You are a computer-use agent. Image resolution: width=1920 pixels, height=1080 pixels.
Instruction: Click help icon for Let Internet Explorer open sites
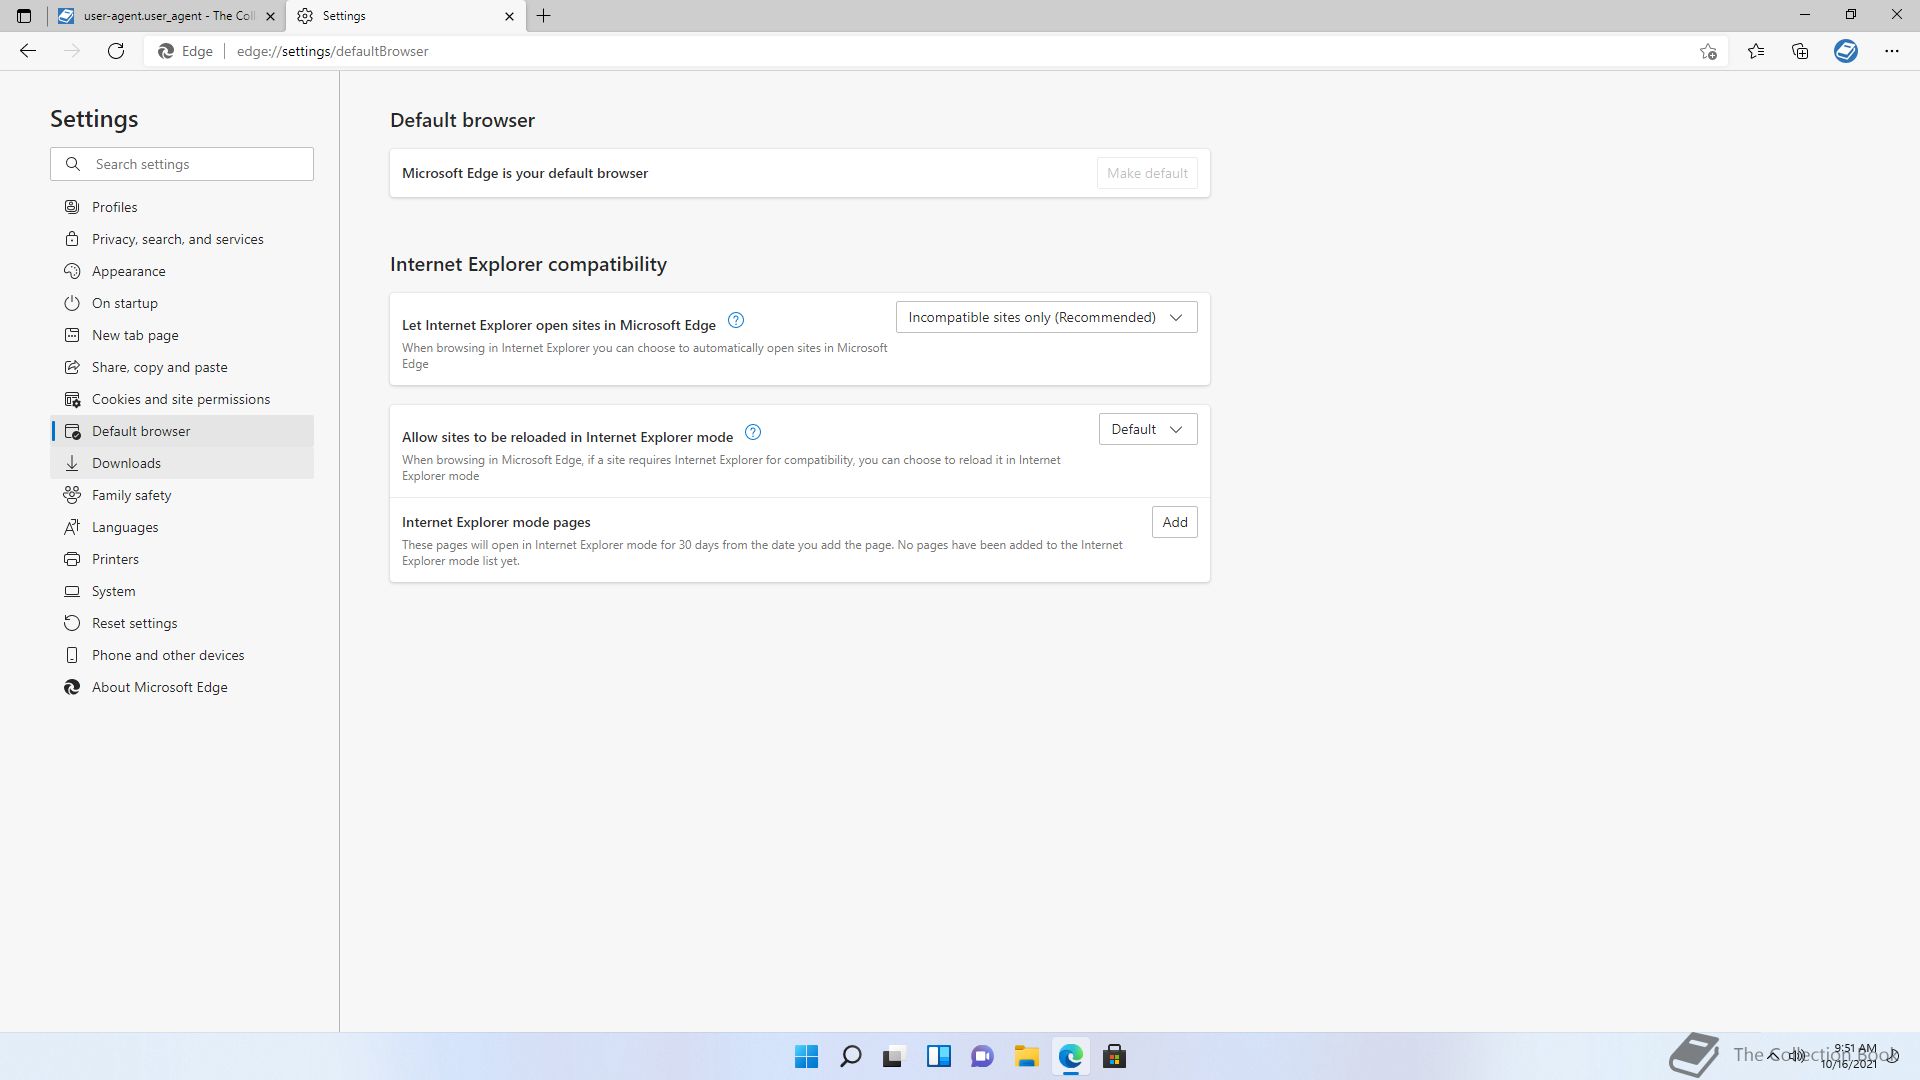coord(736,320)
